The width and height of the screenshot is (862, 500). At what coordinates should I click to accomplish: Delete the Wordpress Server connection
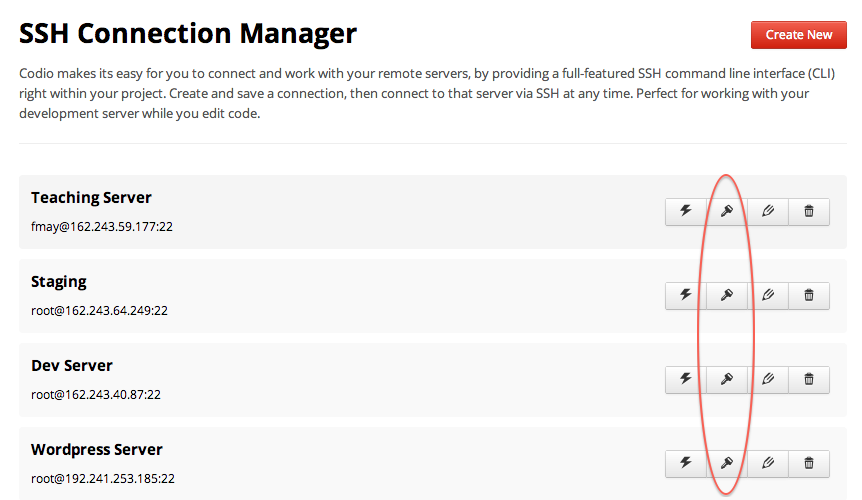tap(809, 464)
